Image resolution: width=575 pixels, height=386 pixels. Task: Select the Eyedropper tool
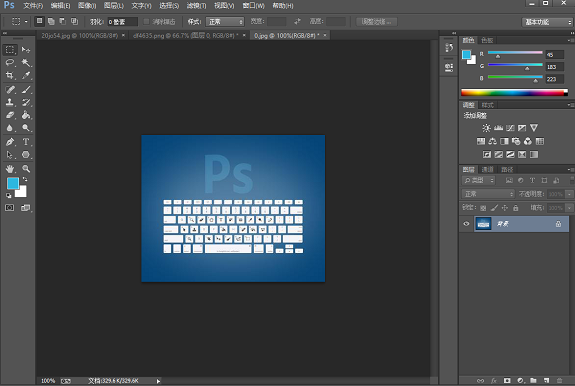click(x=26, y=76)
